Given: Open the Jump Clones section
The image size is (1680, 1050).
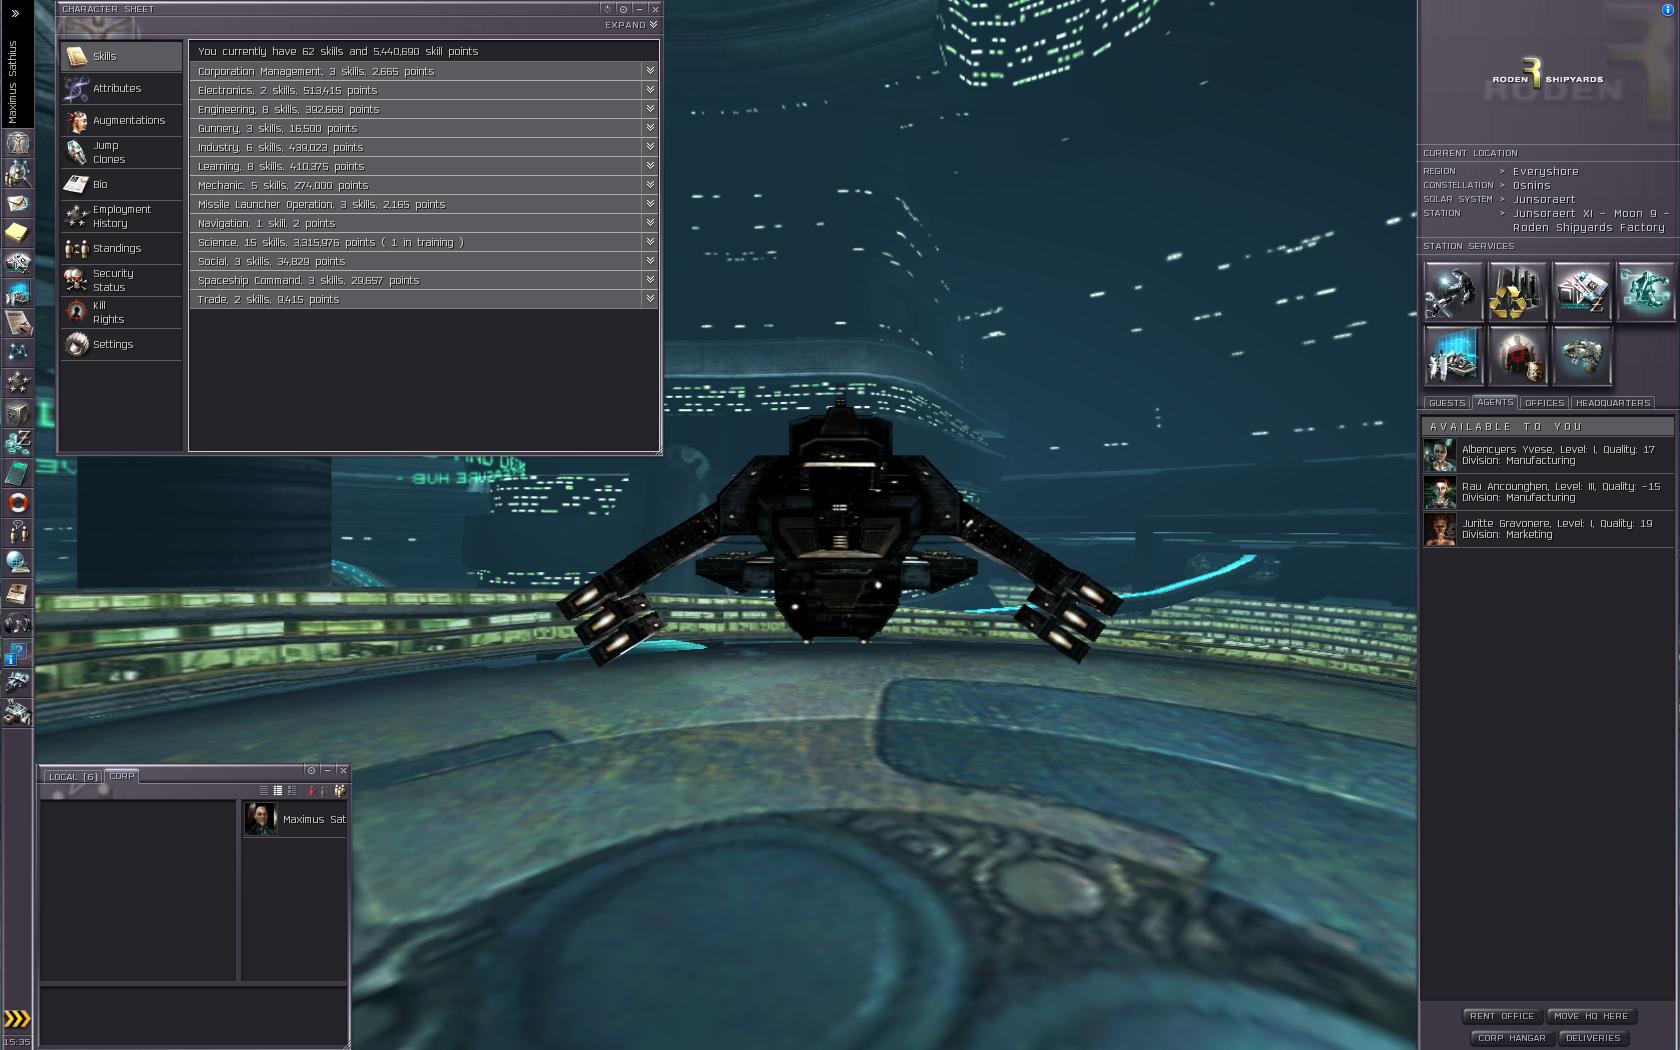Looking at the screenshot, I should 122,152.
